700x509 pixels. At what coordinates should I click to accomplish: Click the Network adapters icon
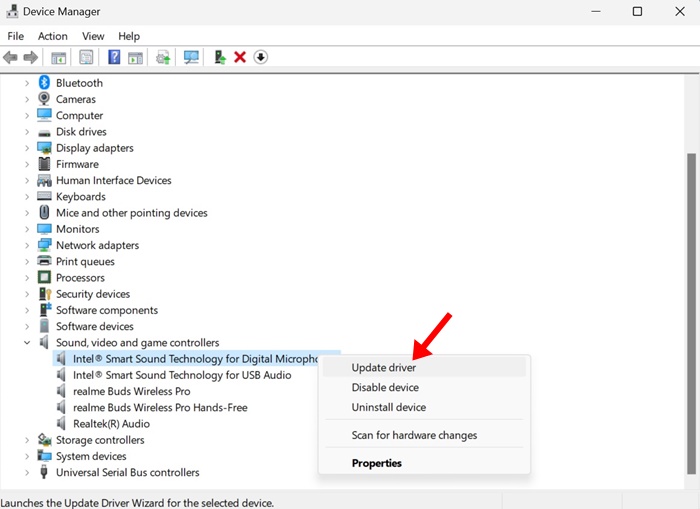(44, 245)
